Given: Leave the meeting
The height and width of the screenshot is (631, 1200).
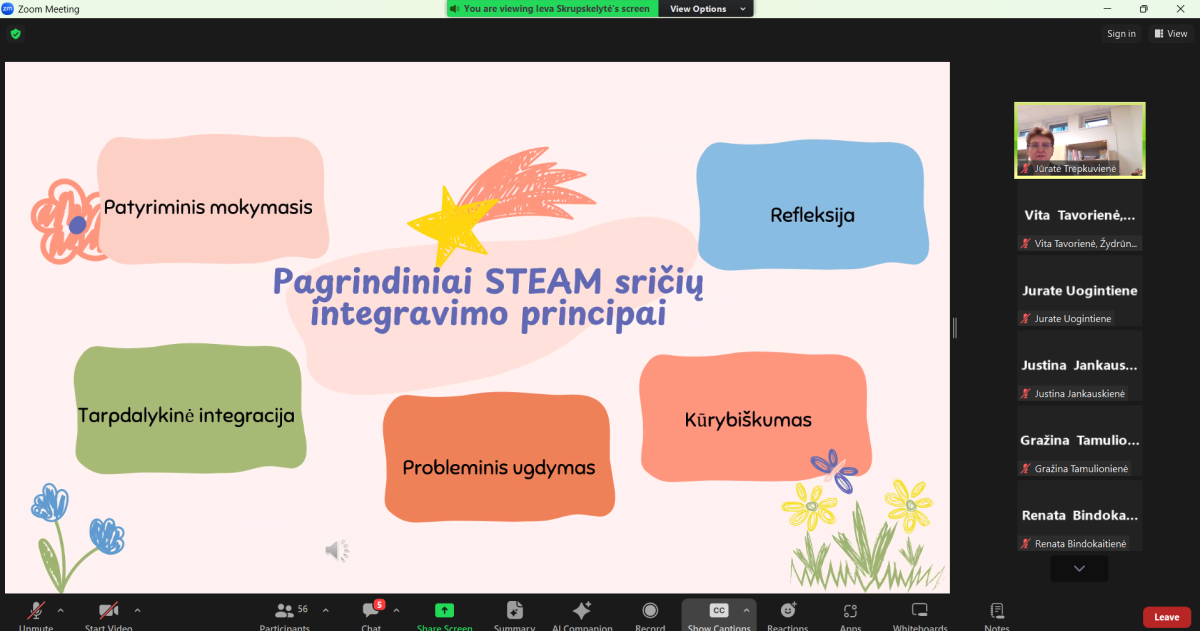Looking at the screenshot, I should (x=1166, y=617).
